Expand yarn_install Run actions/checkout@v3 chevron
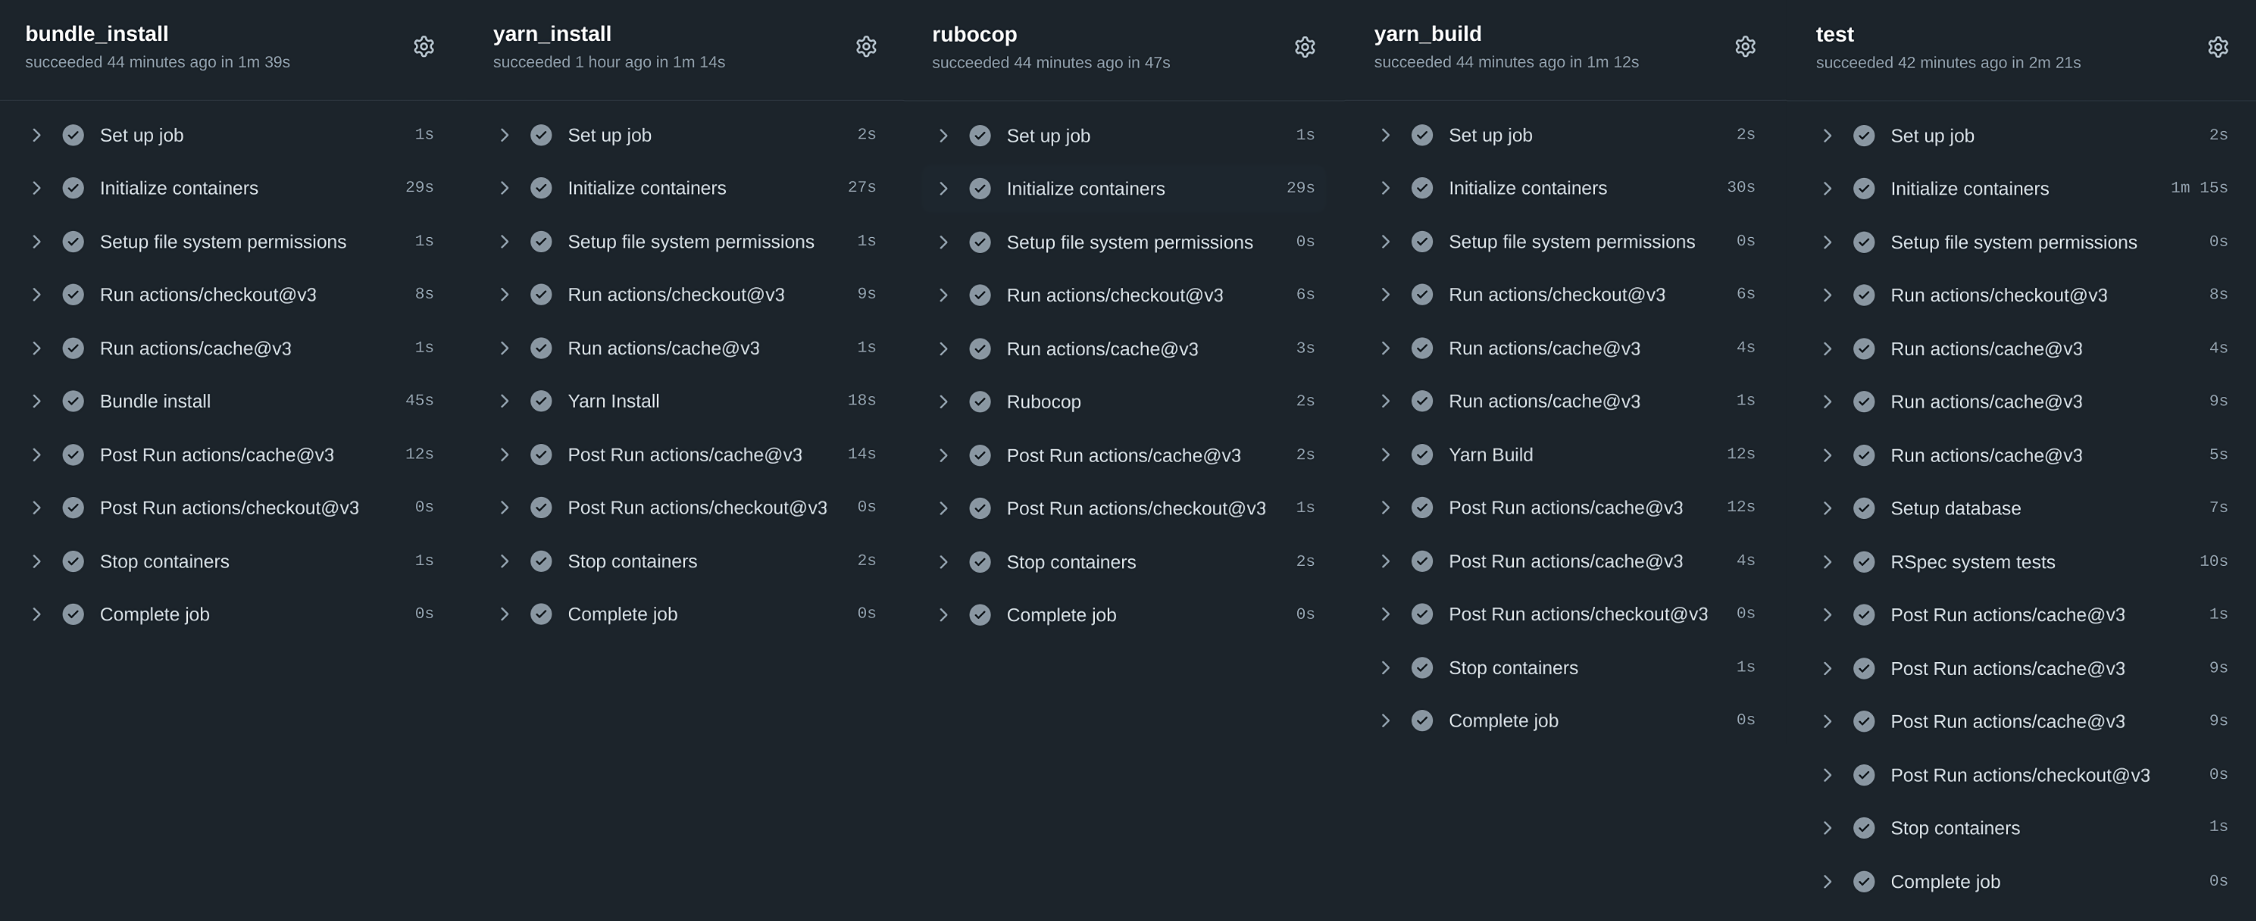The width and height of the screenshot is (2256, 921). pyautogui.click(x=504, y=295)
